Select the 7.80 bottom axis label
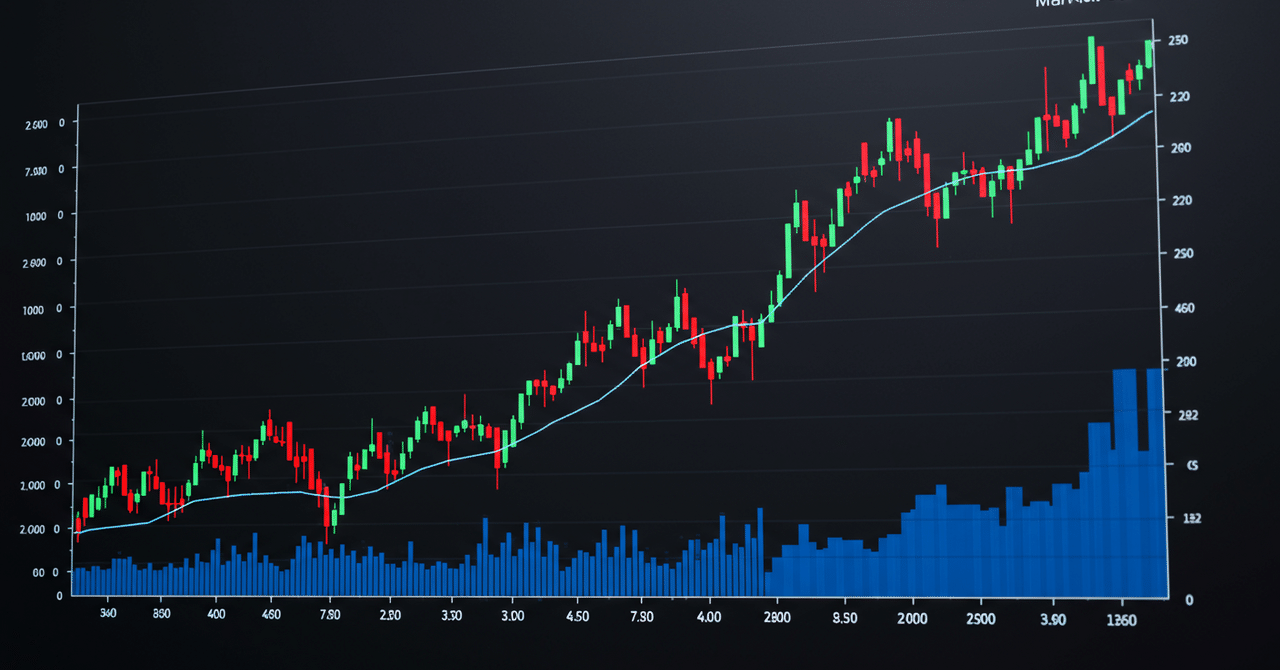 tap(329, 615)
